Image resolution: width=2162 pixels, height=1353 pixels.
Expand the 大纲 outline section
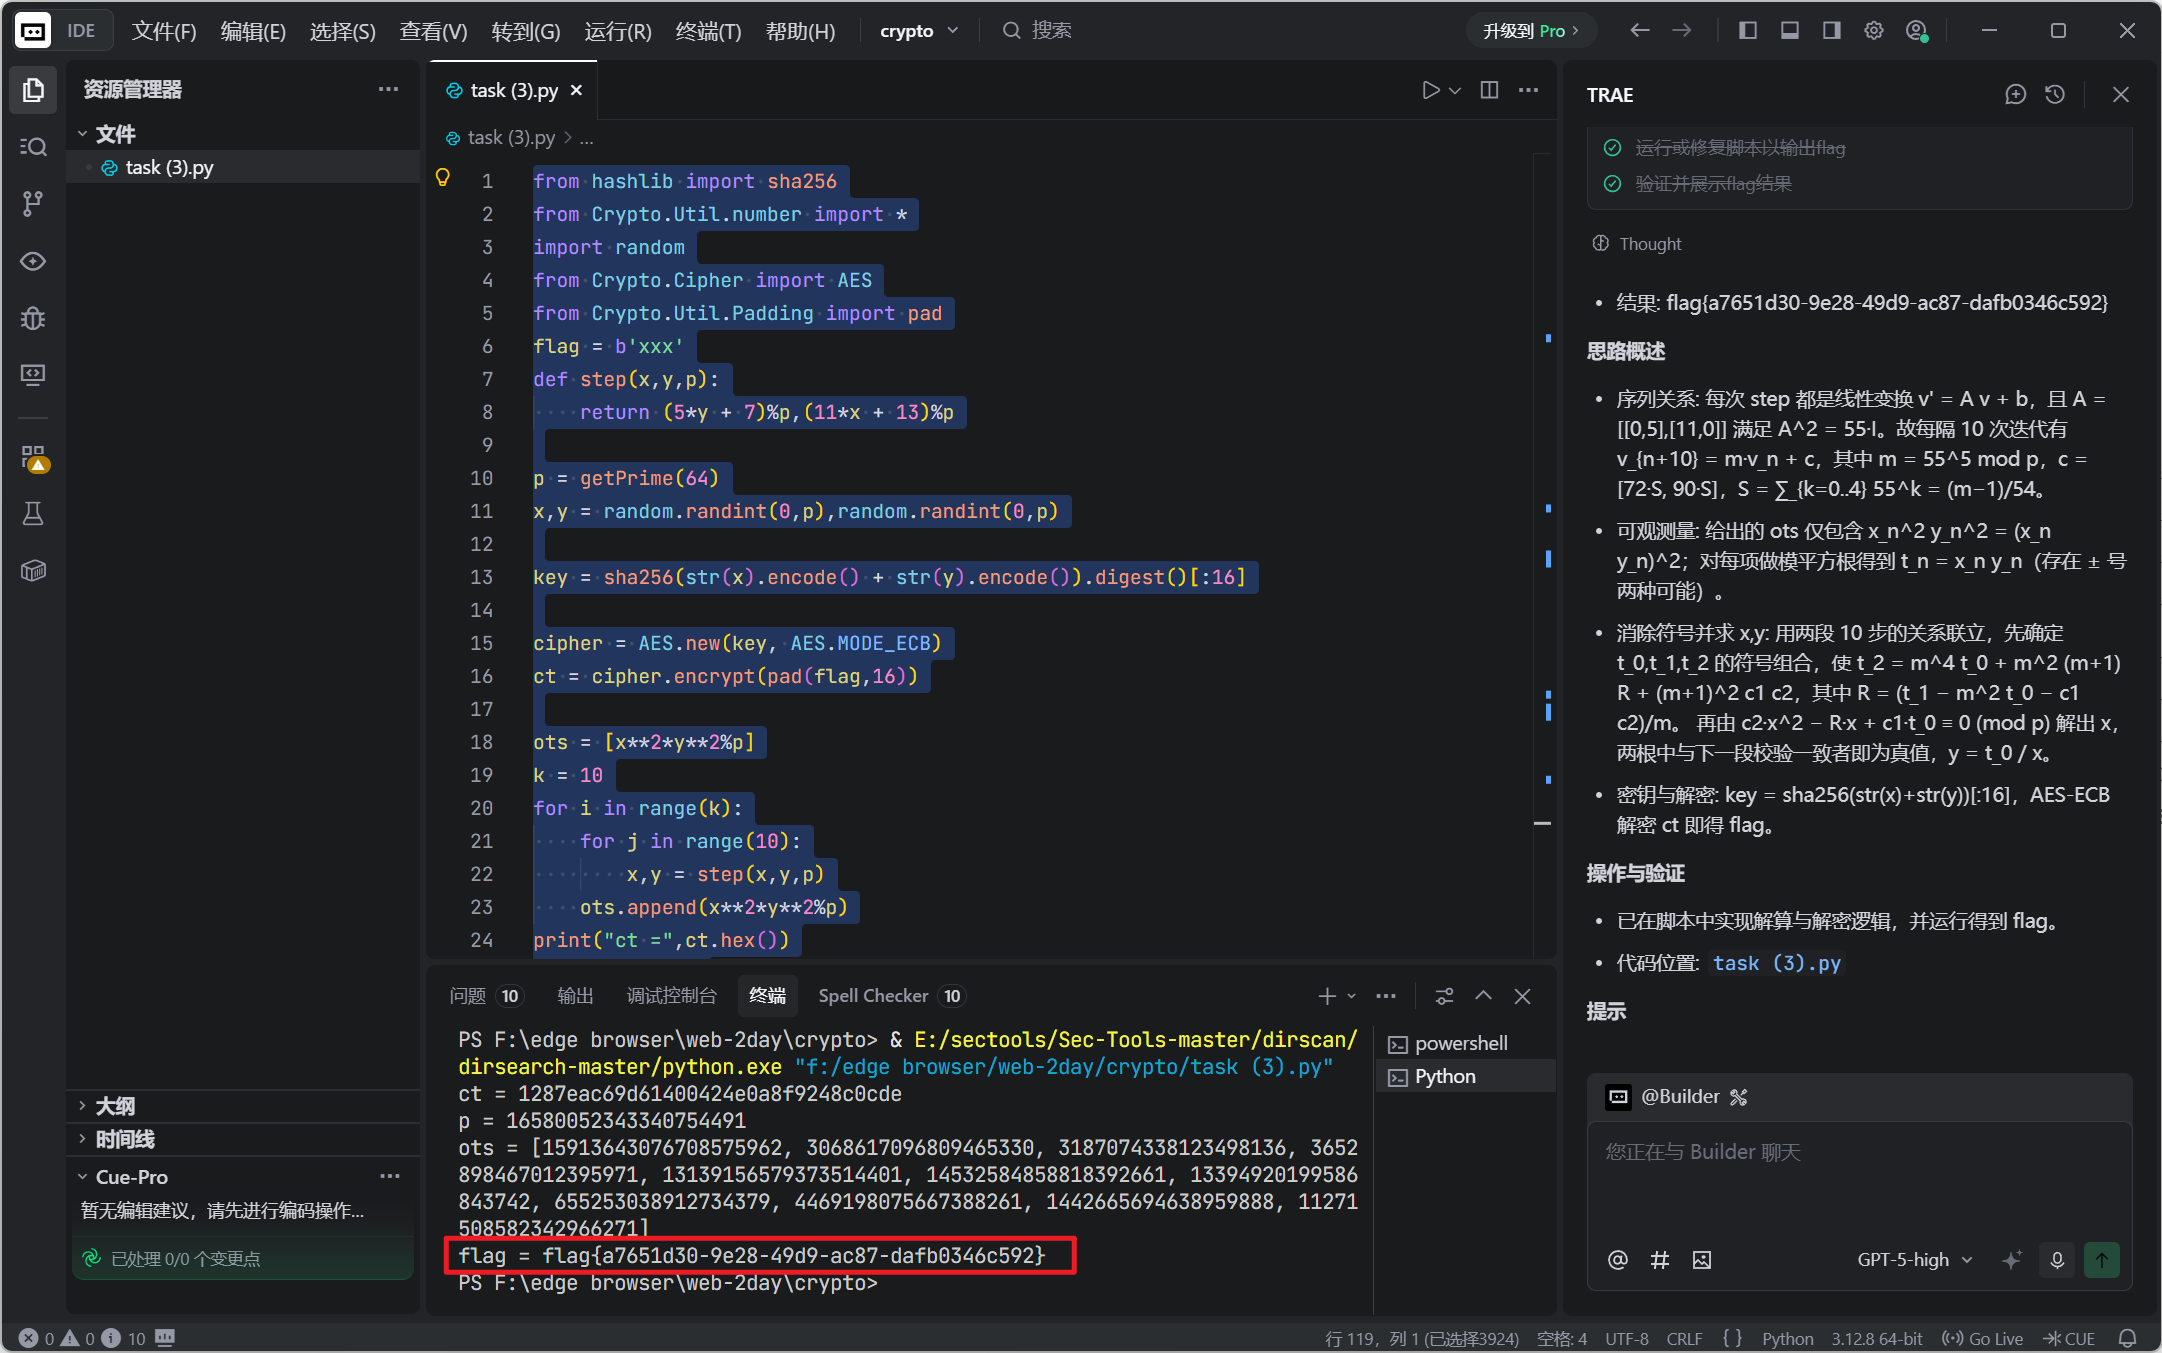[115, 1106]
